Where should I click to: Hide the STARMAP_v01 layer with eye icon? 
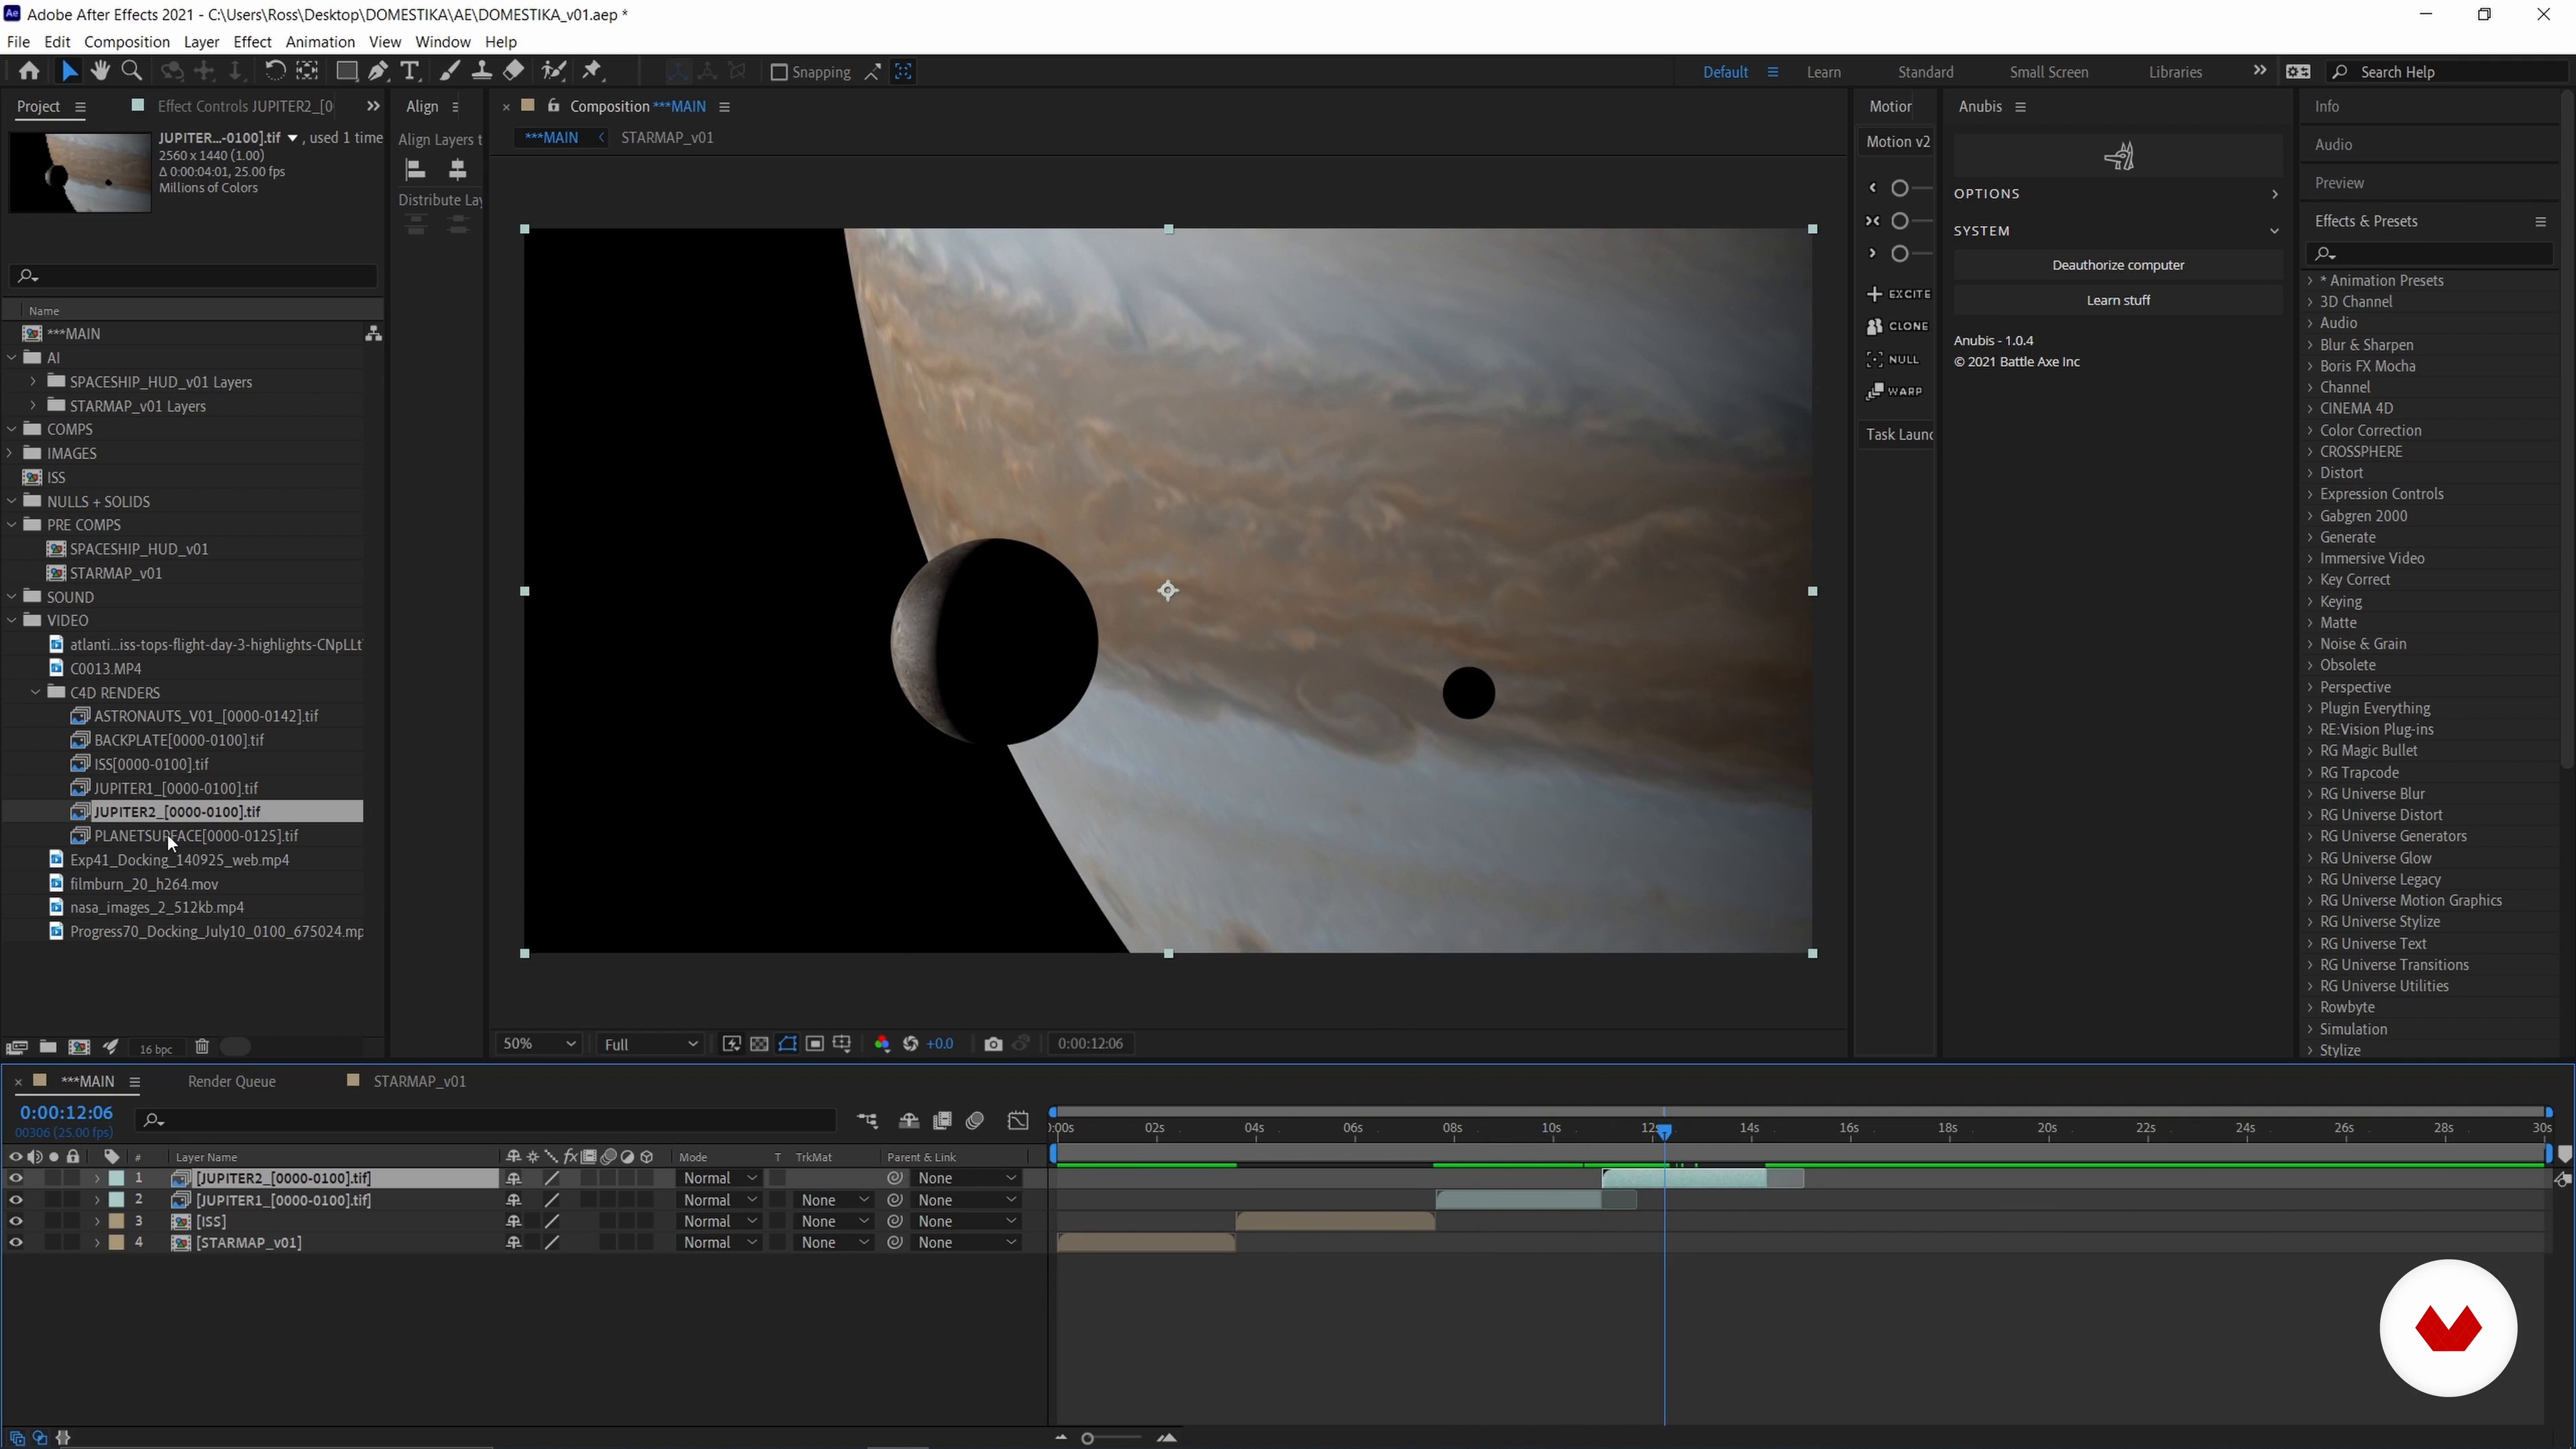coord(16,1242)
